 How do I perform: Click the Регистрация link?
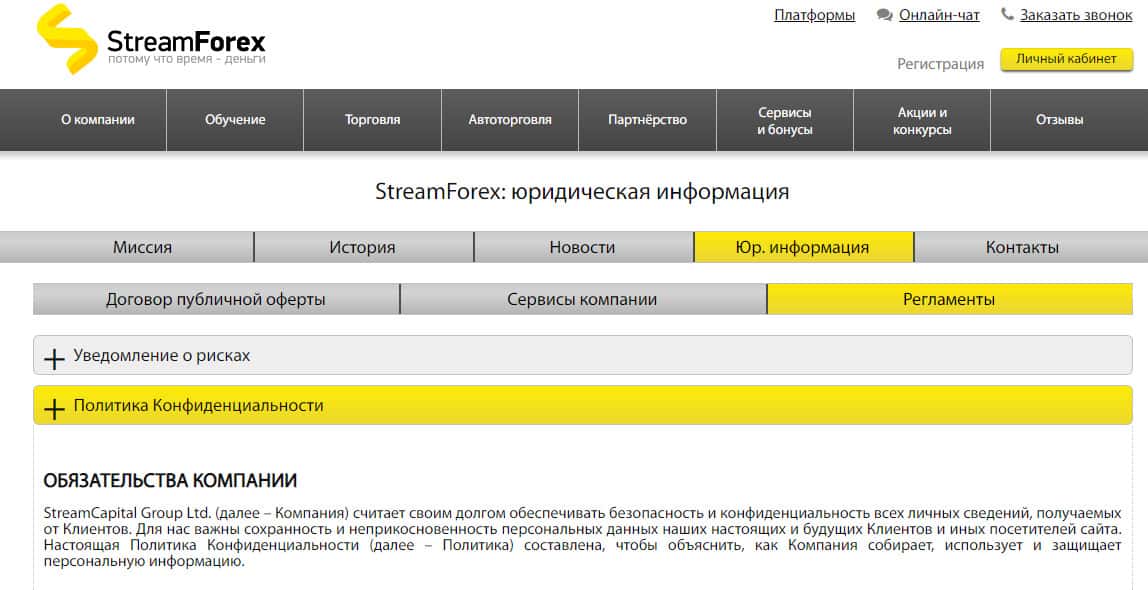click(x=940, y=64)
